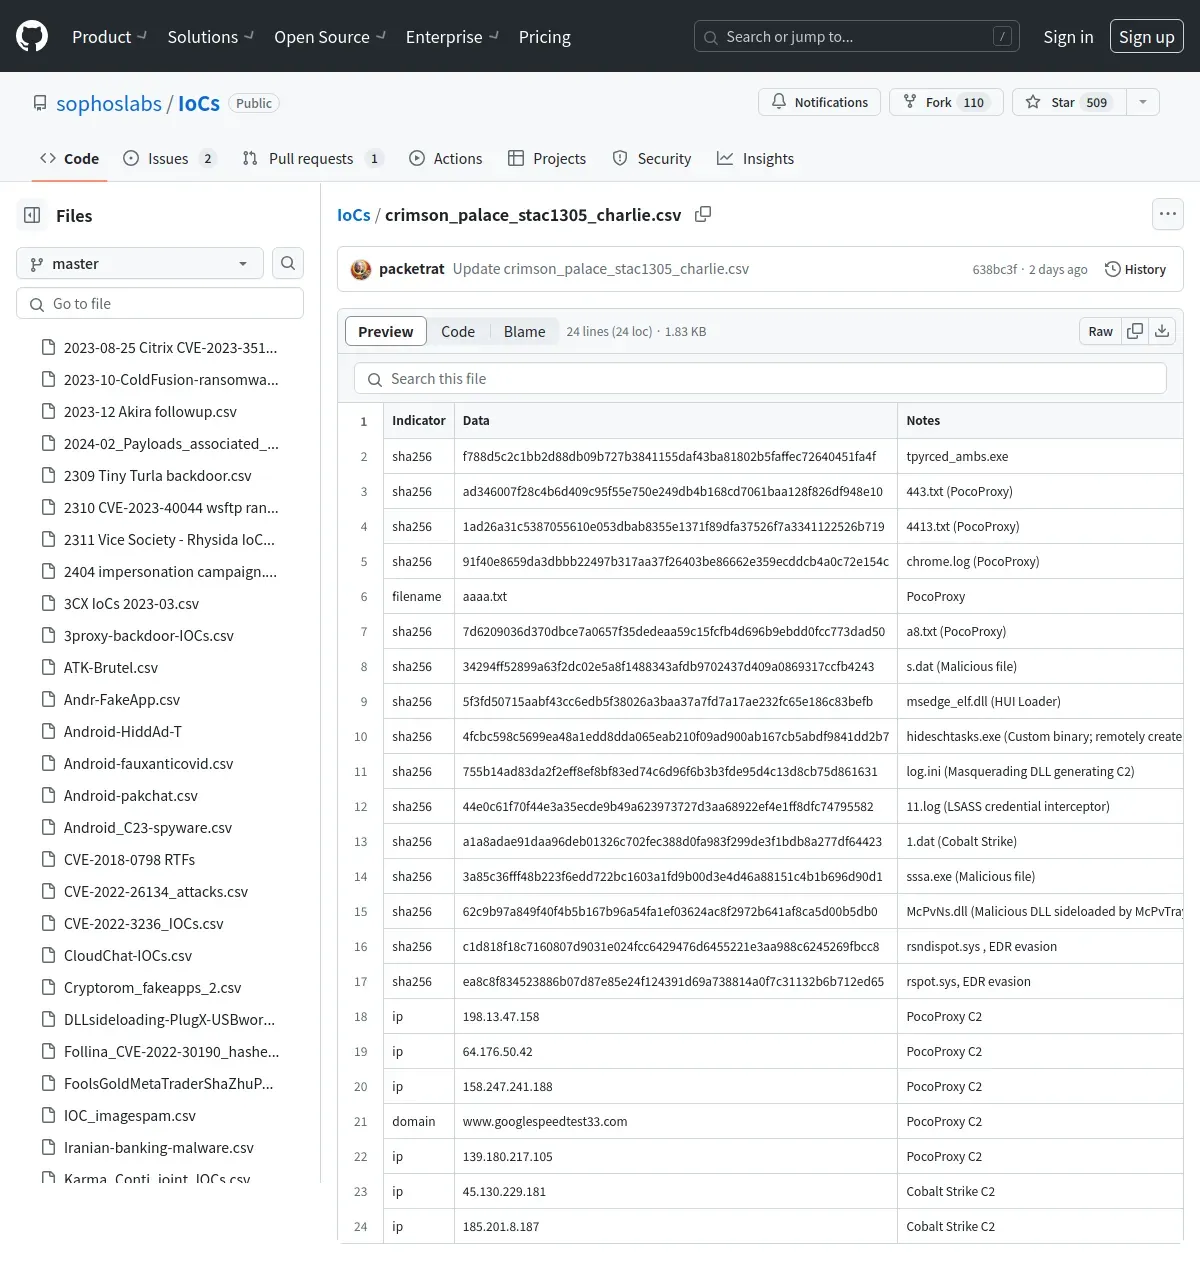Collapse the file tree panel icon
The height and width of the screenshot is (1285, 1200).
(x=32, y=215)
